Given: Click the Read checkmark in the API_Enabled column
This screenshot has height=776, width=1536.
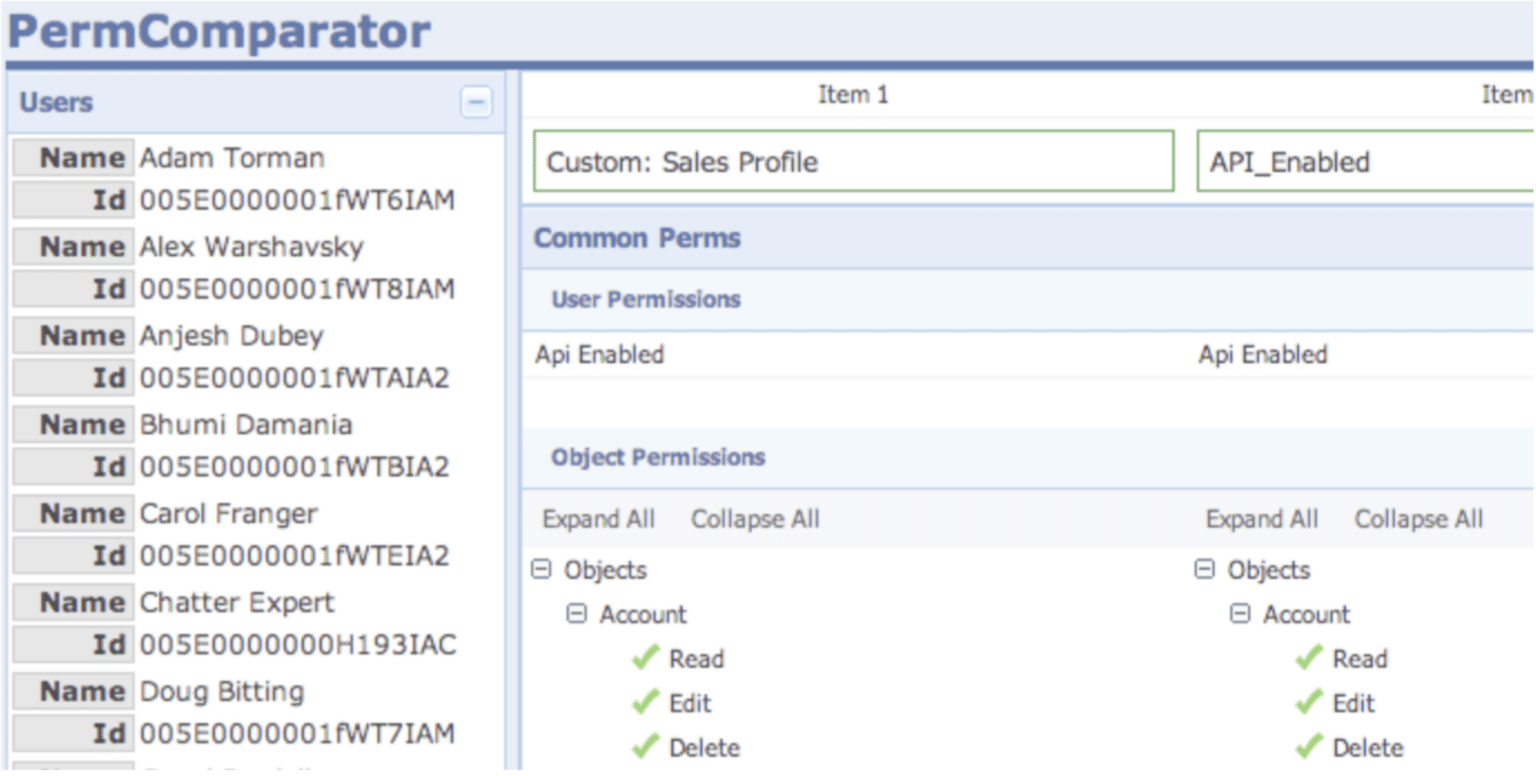Looking at the screenshot, I should click(x=1310, y=658).
